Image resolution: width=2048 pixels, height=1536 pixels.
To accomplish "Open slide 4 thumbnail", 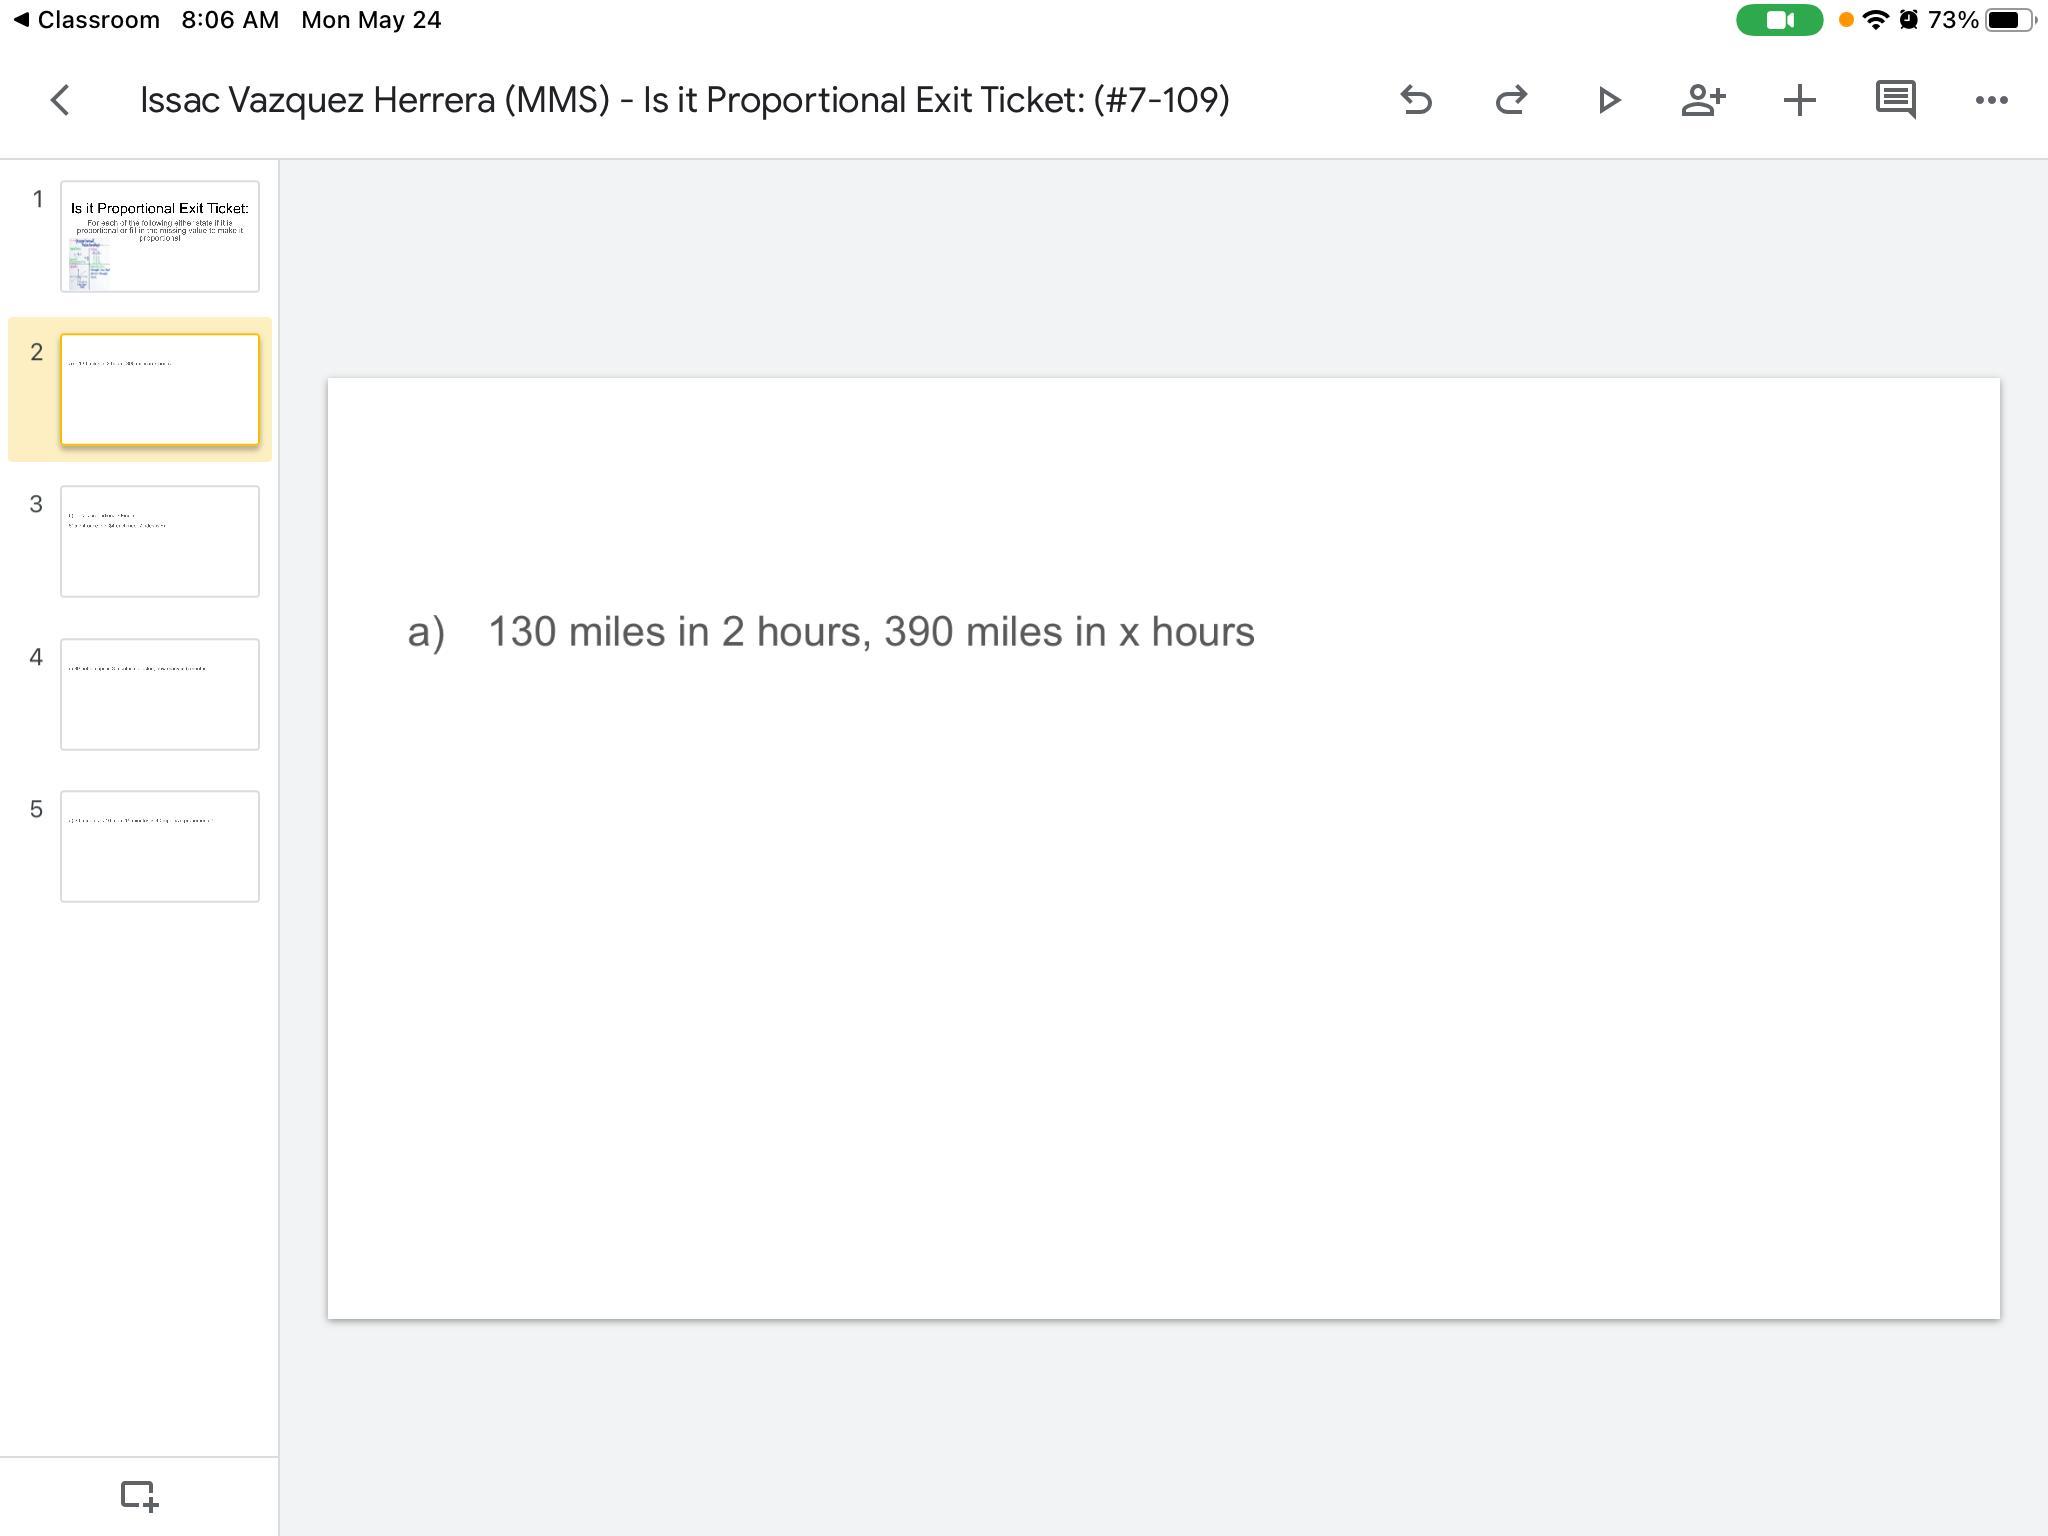I will tap(160, 694).
